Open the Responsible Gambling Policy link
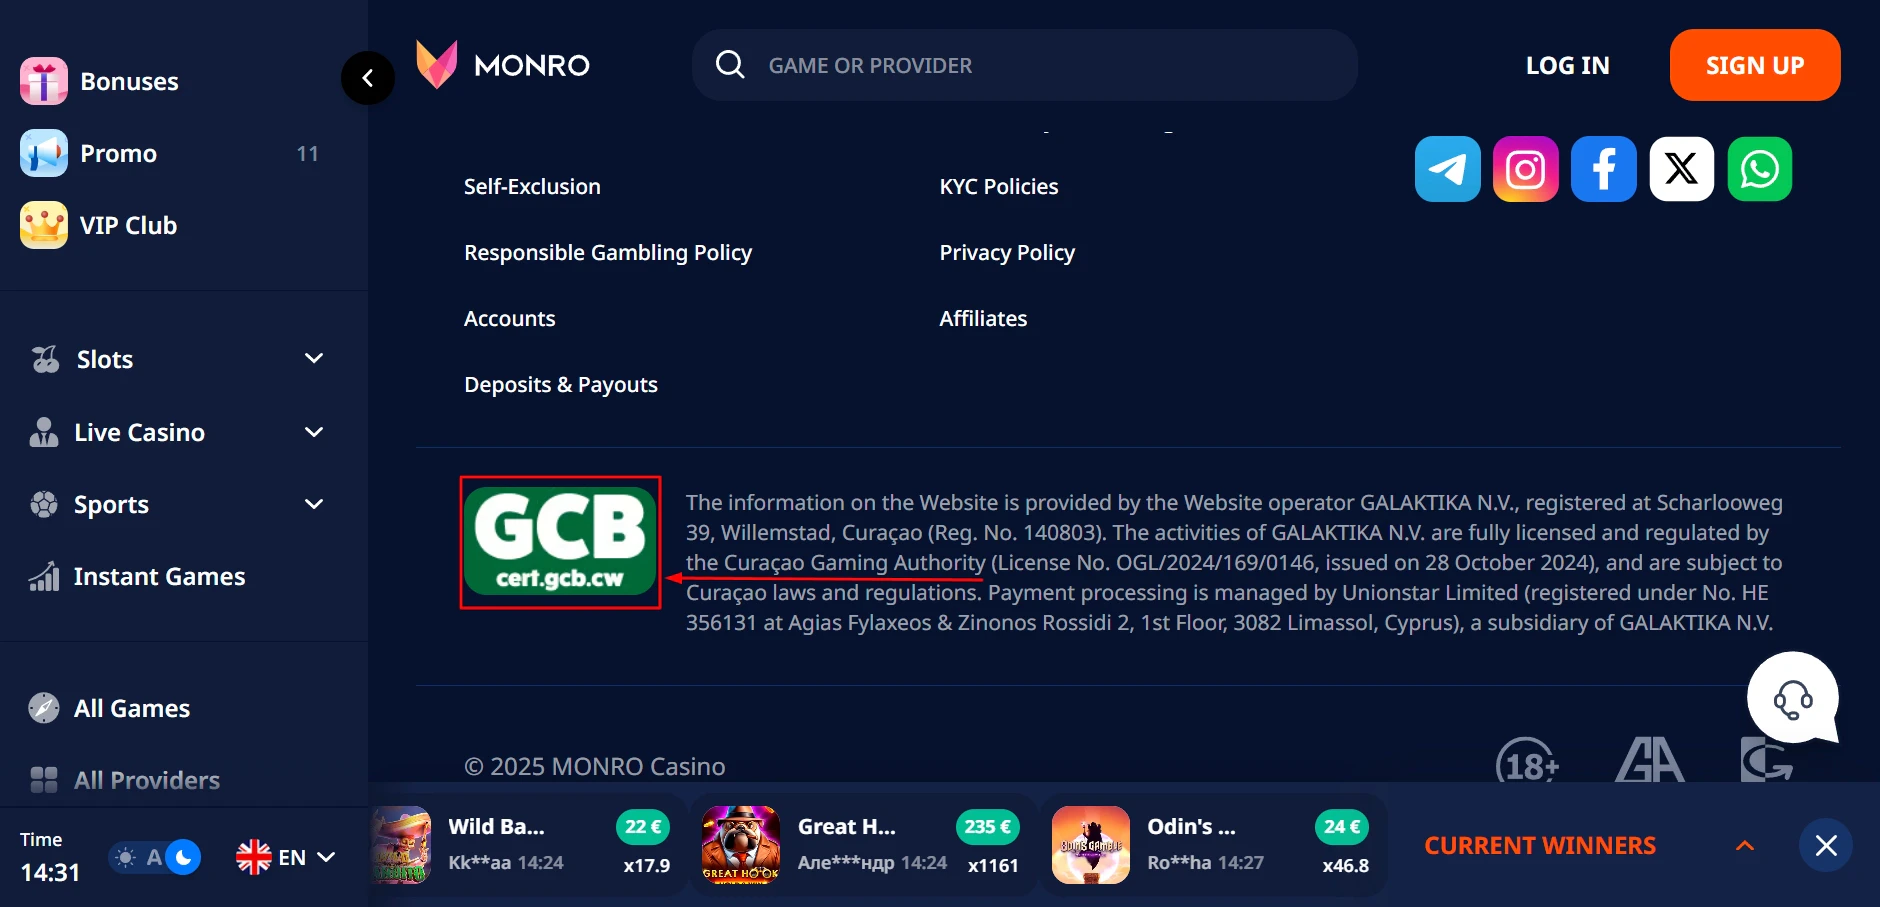Viewport: 1880px width, 907px height. (x=608, y=253)
